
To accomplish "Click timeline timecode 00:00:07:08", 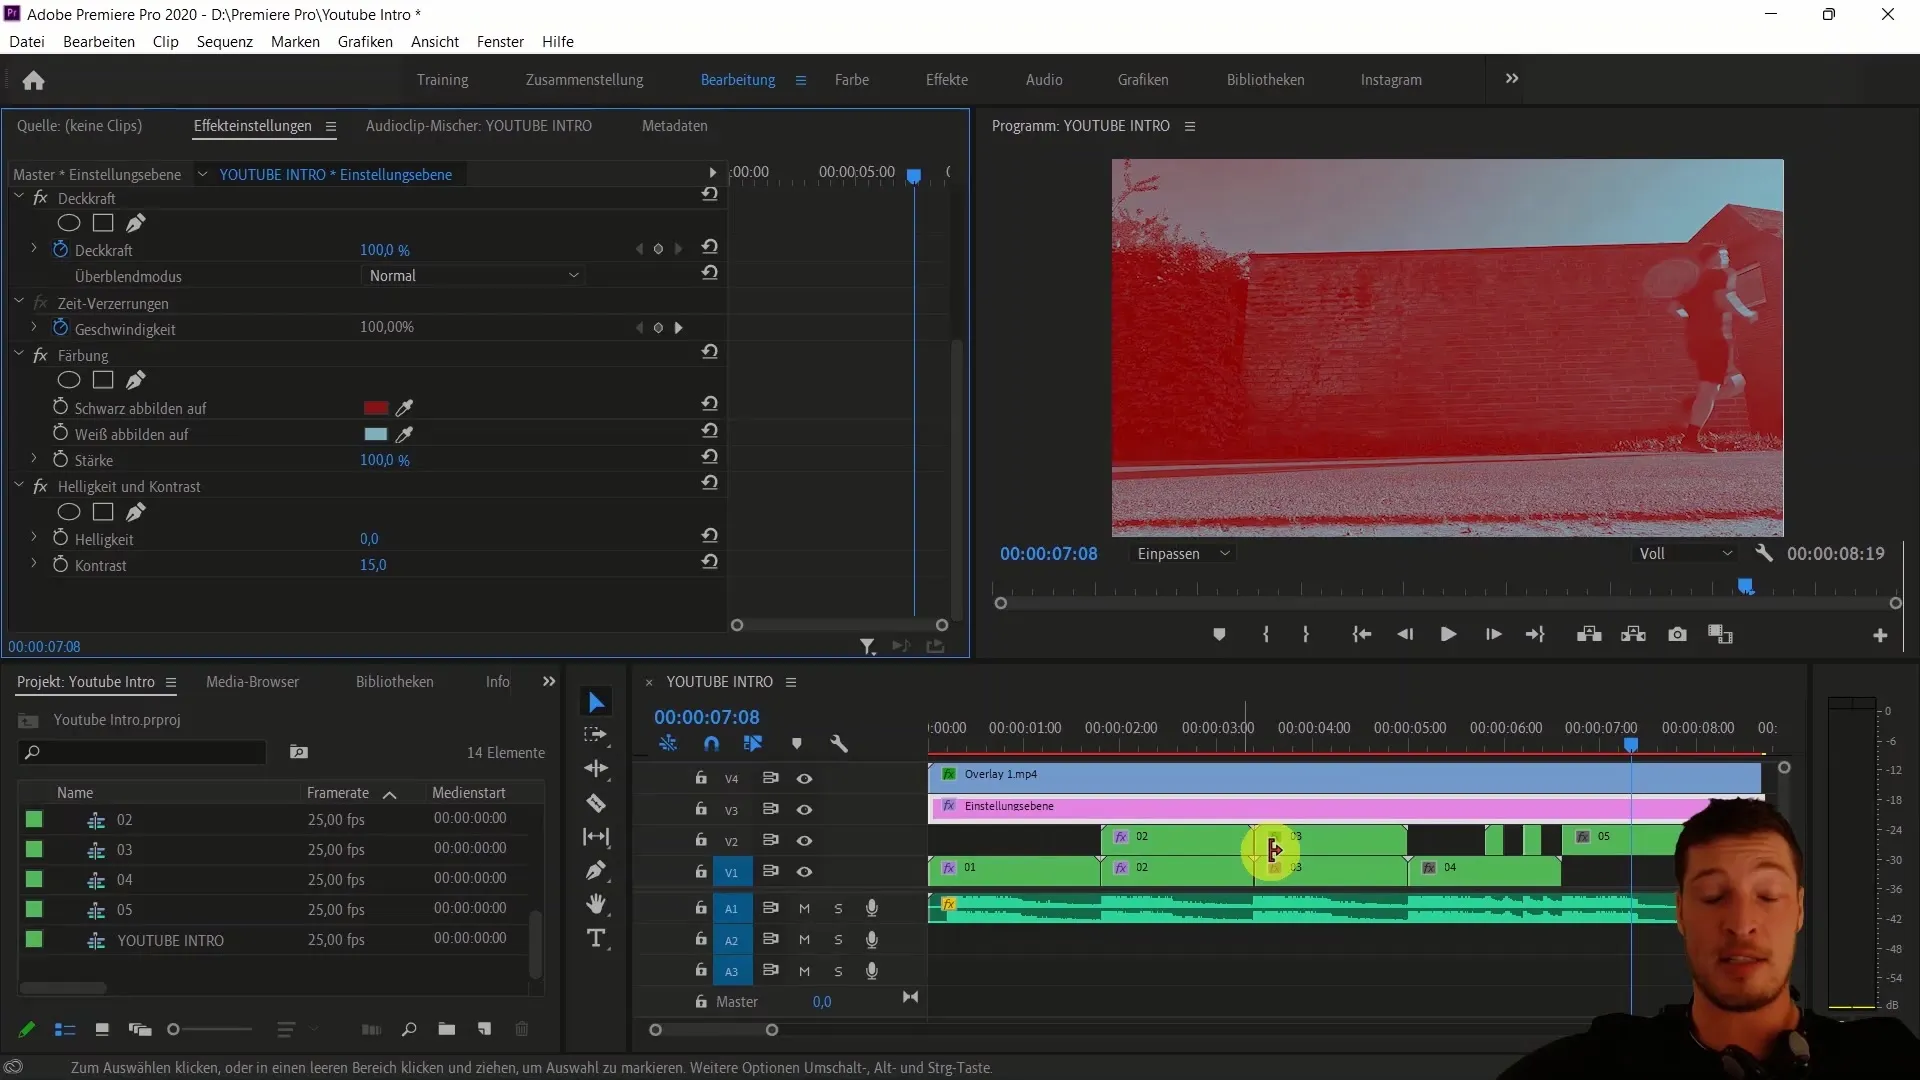I will click(x=707, y=717).
